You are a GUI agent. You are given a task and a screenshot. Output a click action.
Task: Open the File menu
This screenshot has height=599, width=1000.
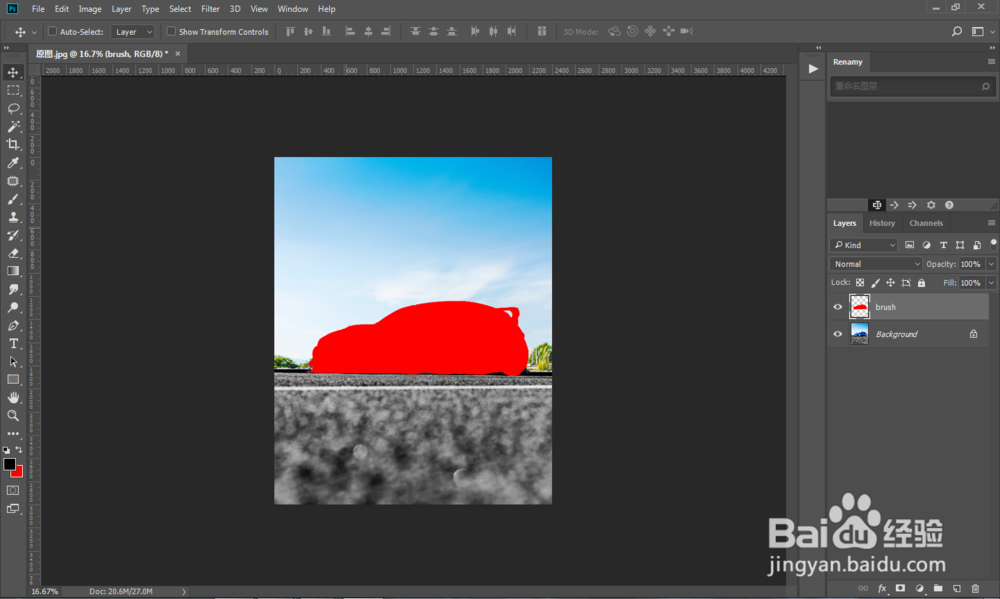pyautogui.click(x=38, y=9)
